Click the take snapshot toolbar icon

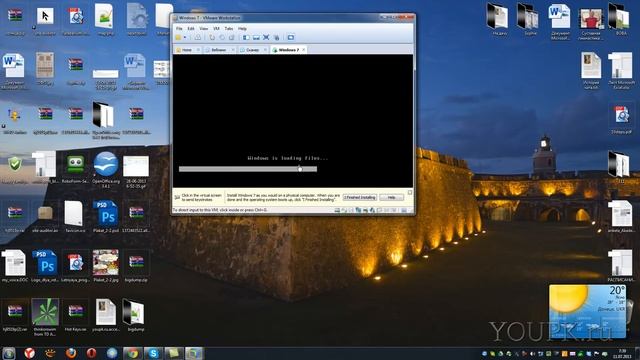point(212,38)
